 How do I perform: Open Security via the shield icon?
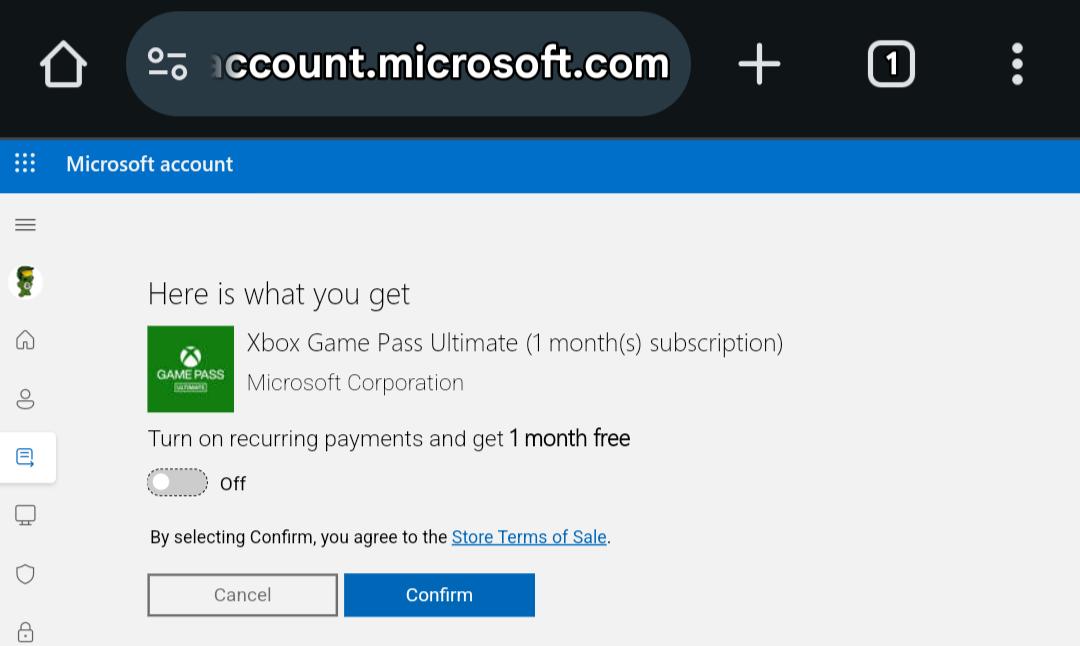point(25,573)
